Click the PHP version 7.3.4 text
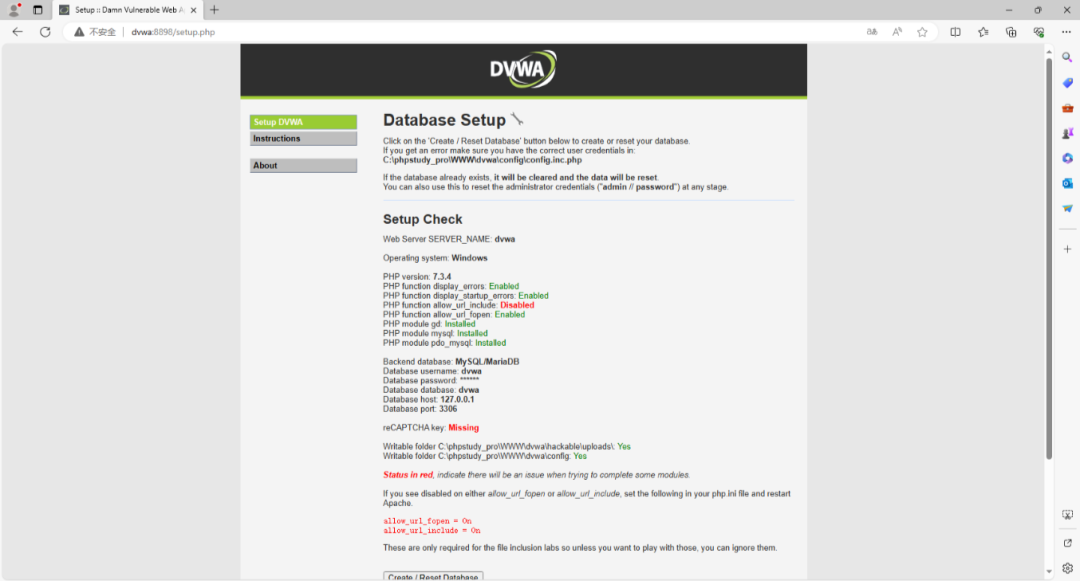 tap(417, 277)
